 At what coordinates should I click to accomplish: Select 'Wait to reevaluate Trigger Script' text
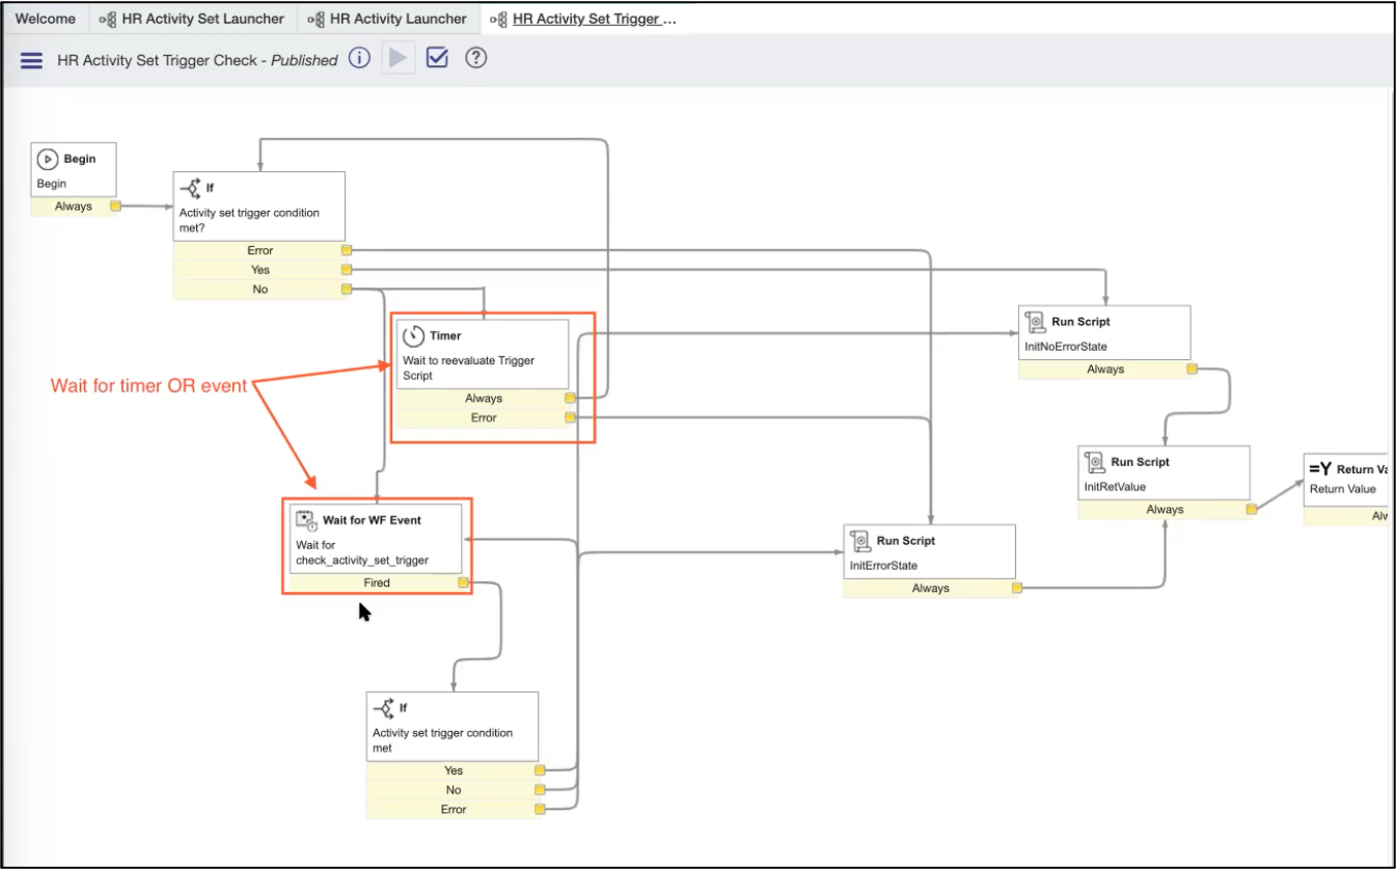pos(468,368)
